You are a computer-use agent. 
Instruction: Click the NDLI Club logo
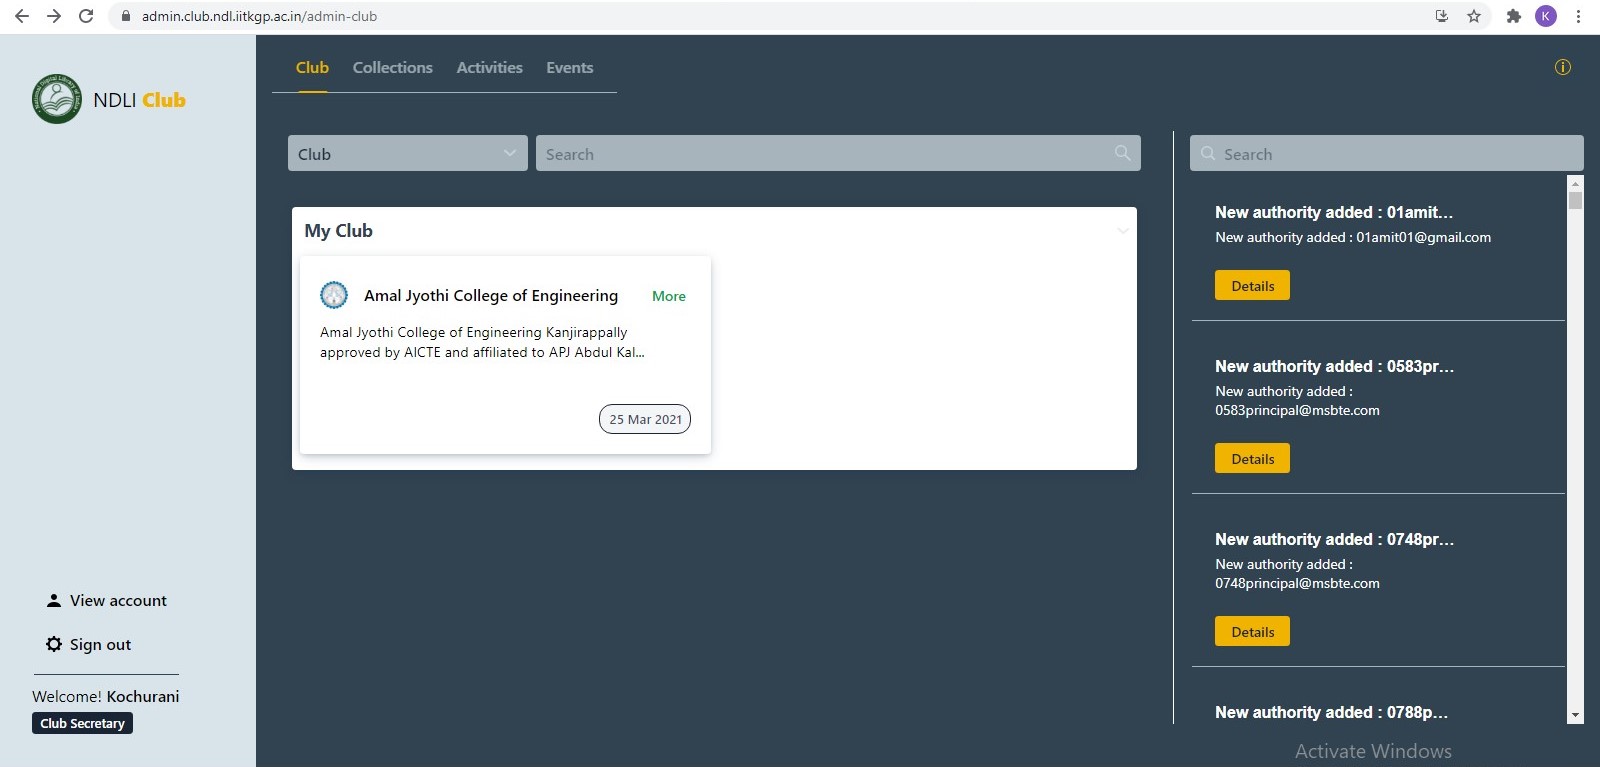click(57, 99)
